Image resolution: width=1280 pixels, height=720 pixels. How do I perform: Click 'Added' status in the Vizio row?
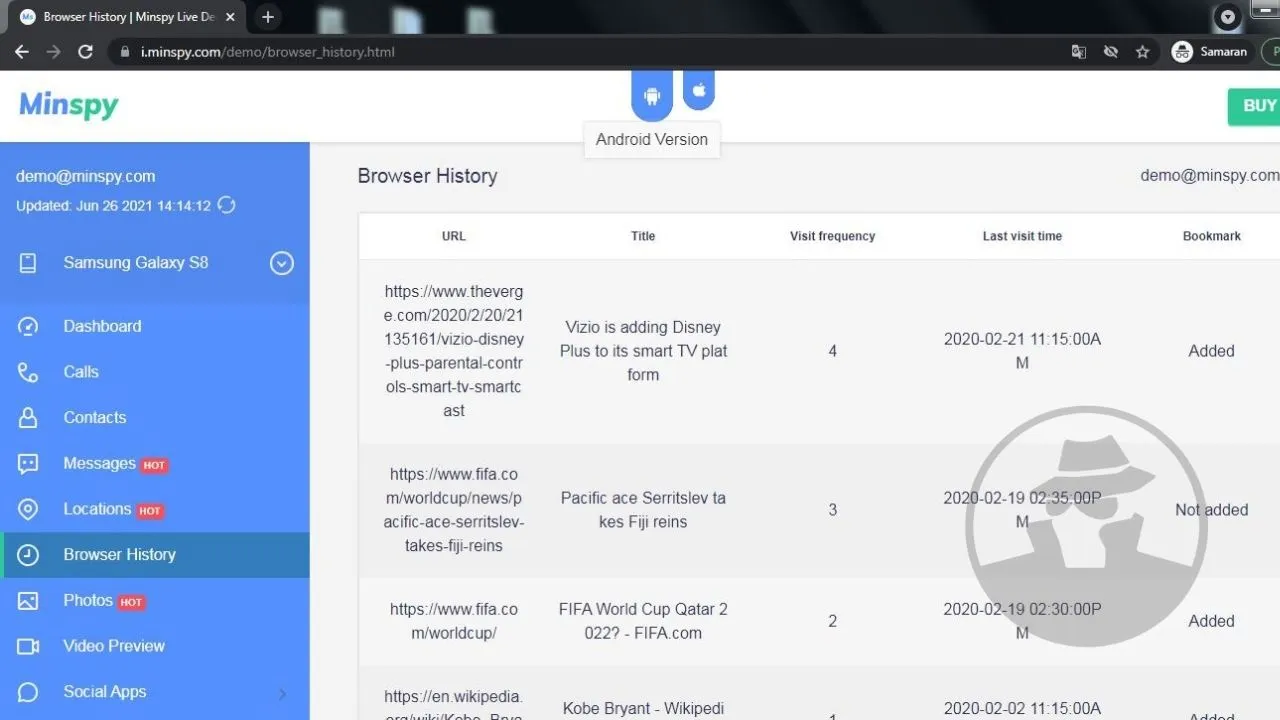pos(1212,351)
